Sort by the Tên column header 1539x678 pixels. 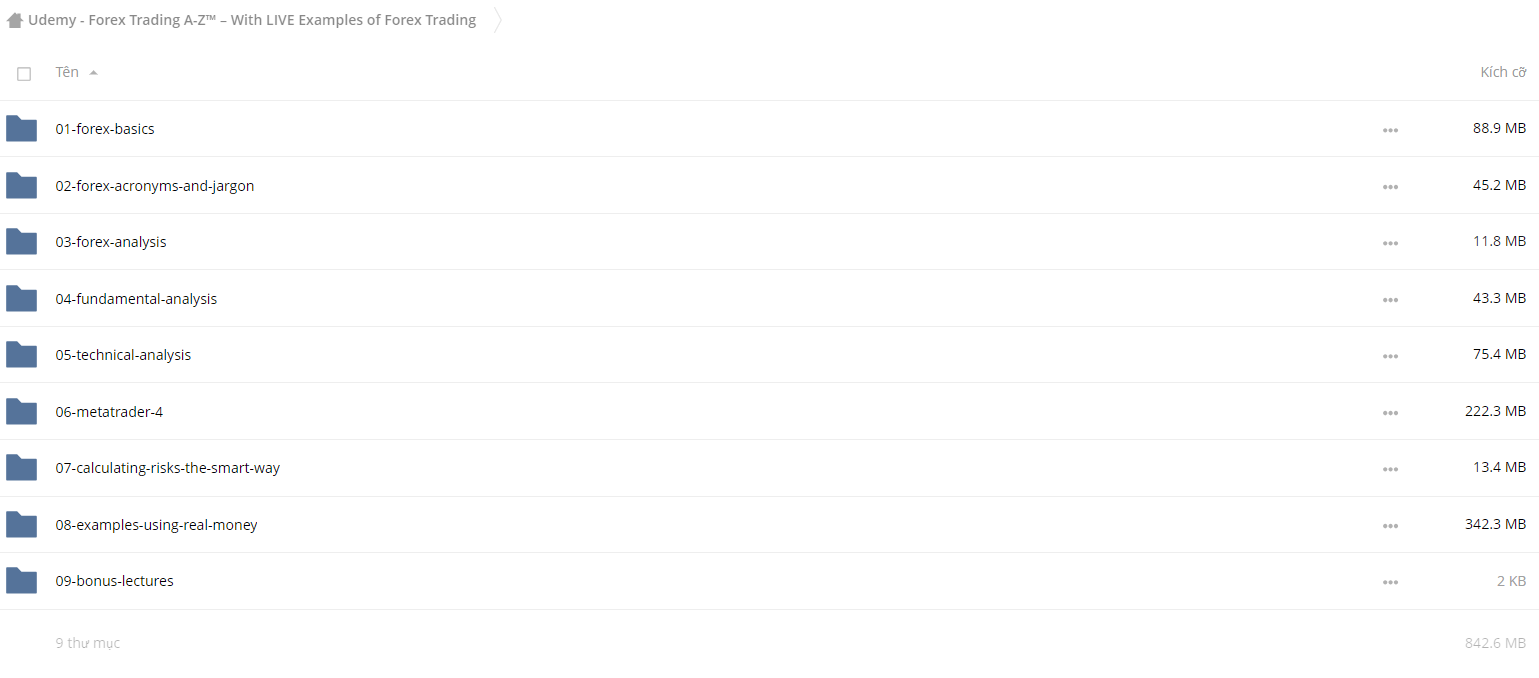pos(67,72)
